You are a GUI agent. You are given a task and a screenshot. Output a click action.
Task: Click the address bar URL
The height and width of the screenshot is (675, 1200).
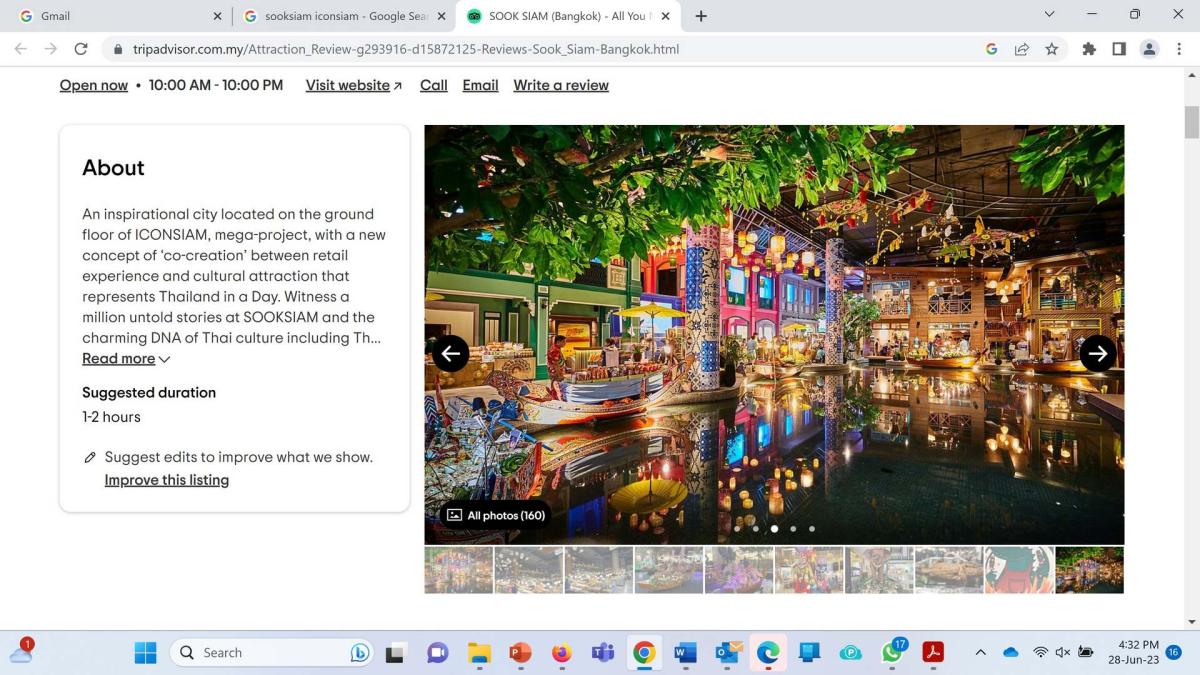point(406,49)
